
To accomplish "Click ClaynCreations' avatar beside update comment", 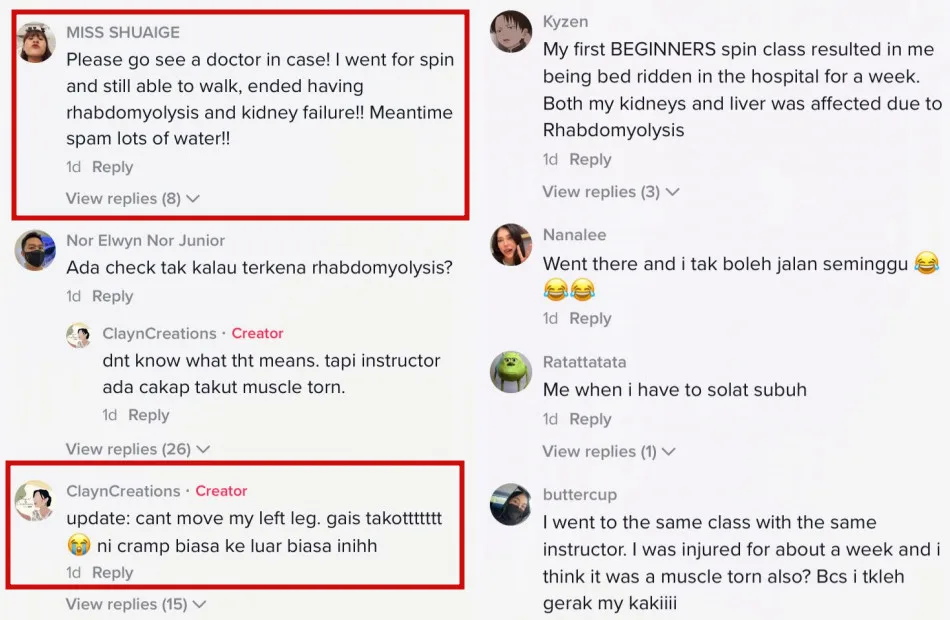I will [36, 500].
